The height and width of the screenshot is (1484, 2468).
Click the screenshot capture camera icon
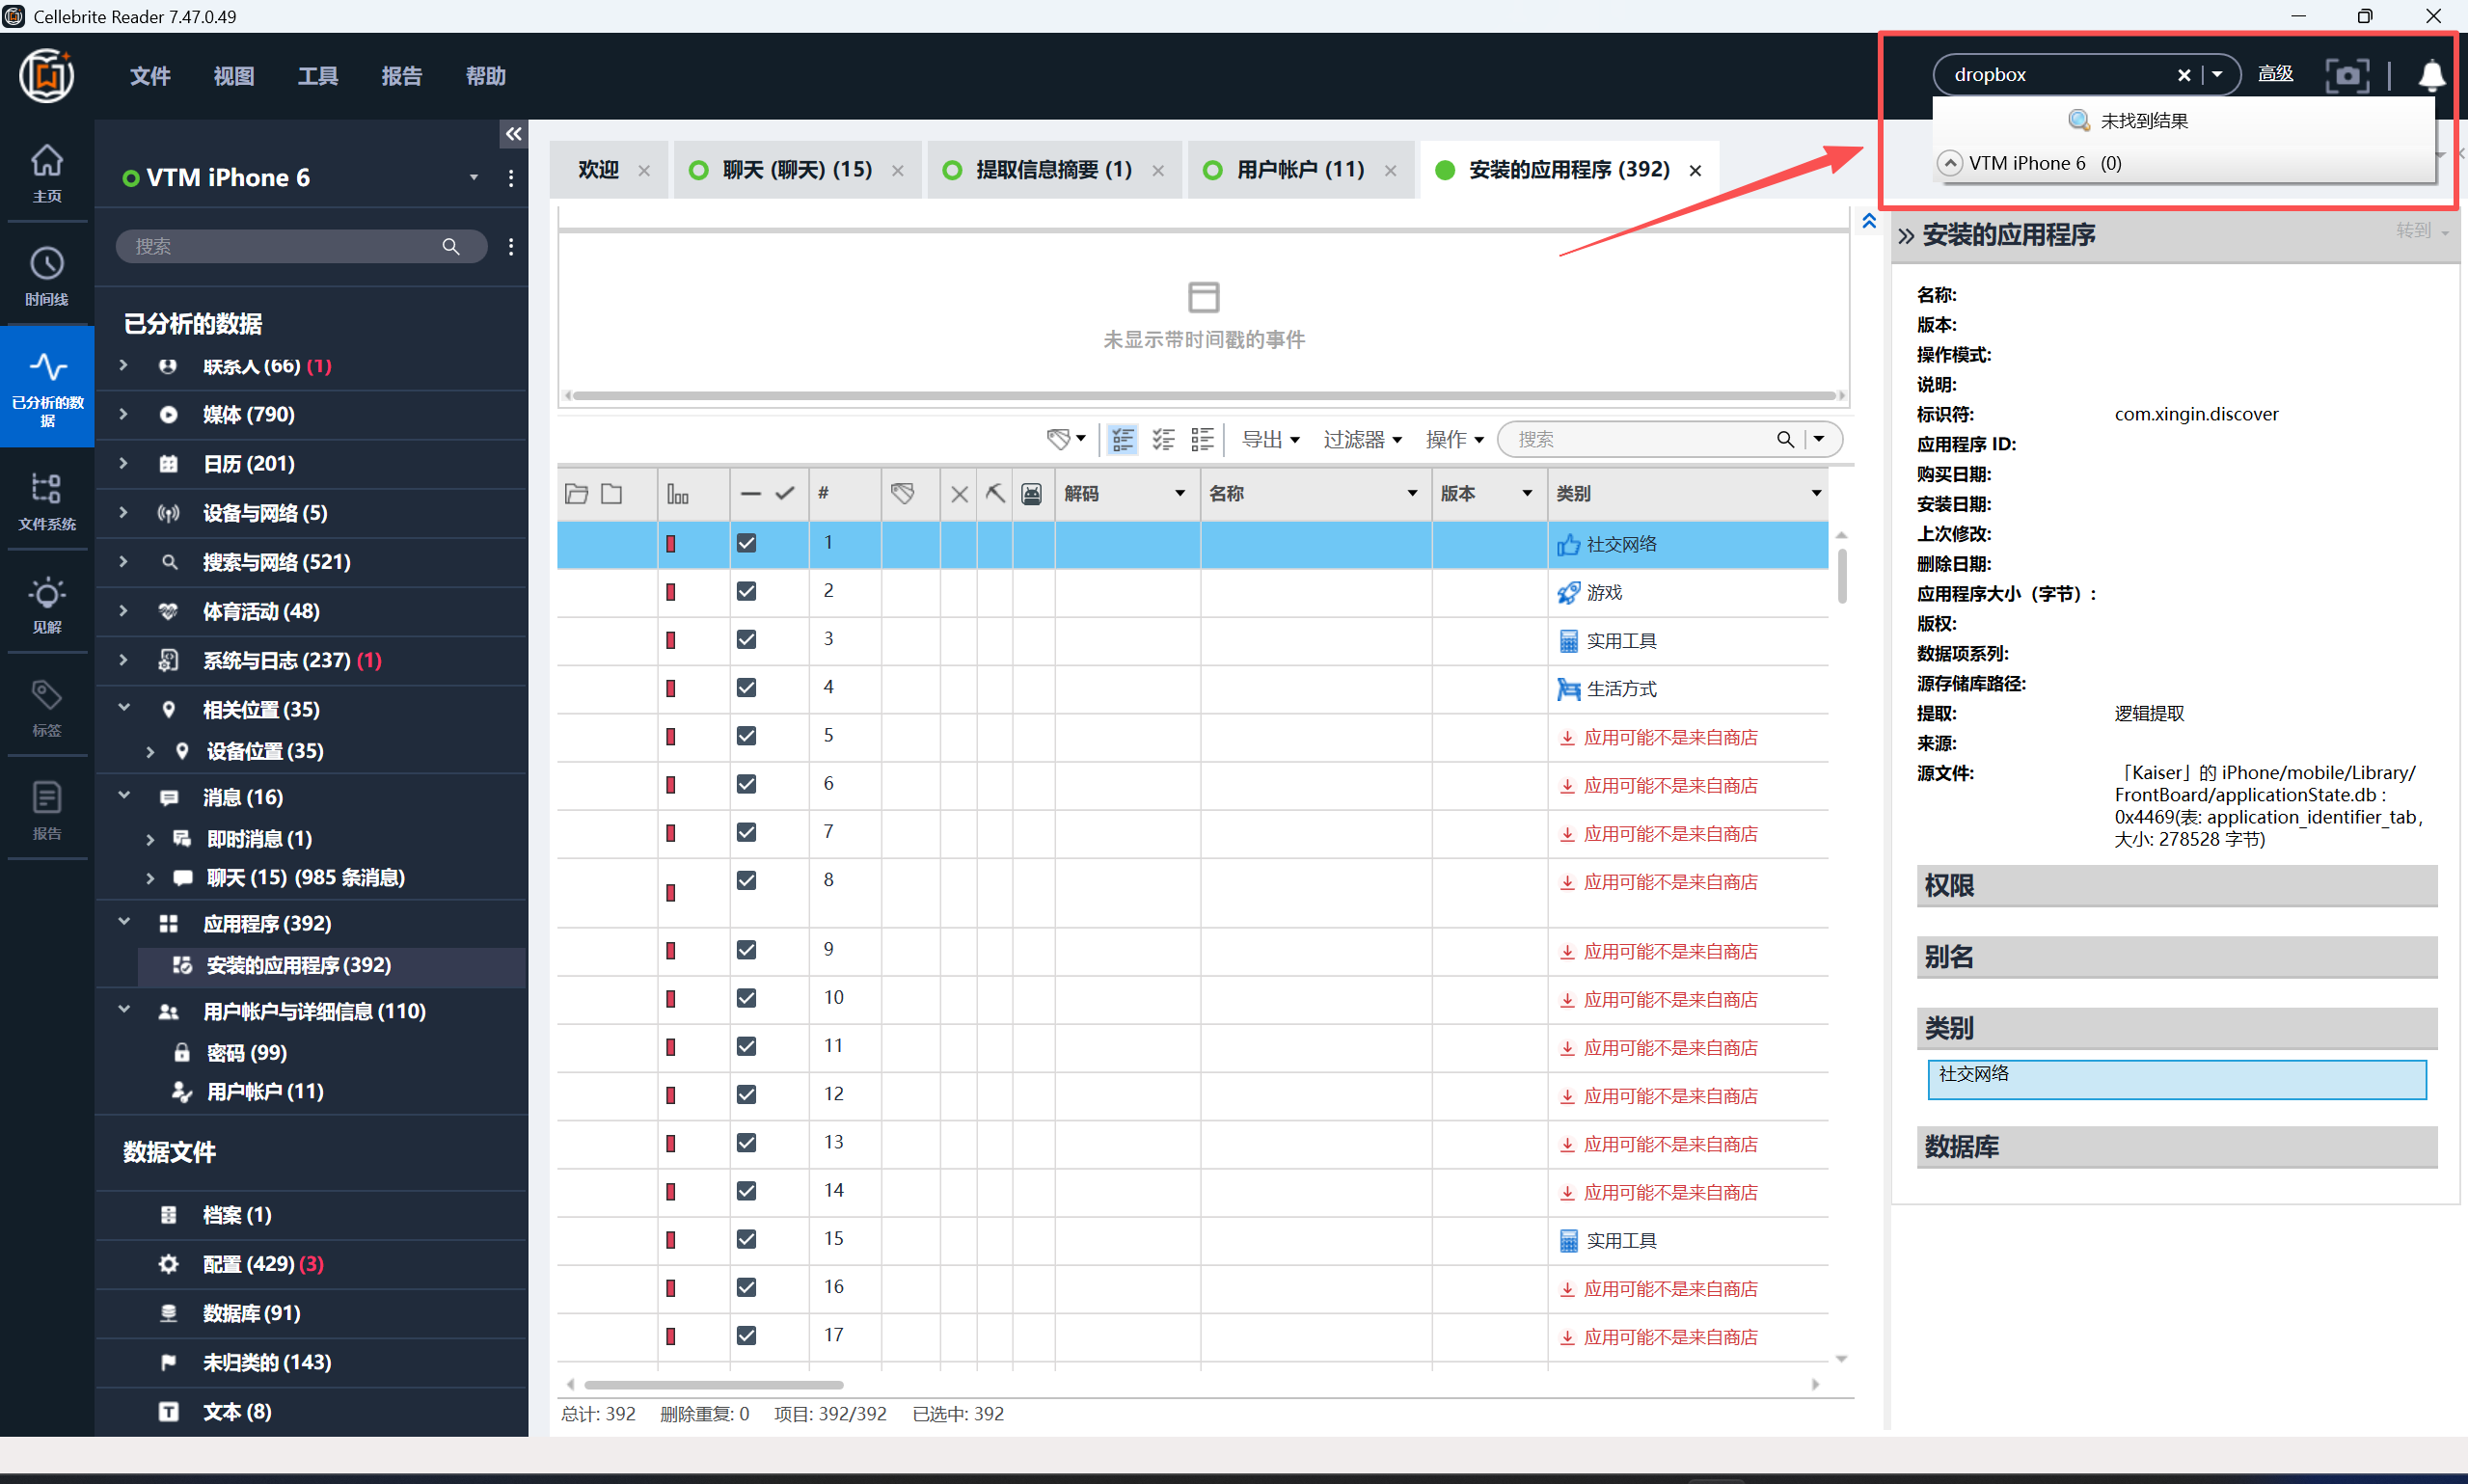click(2346, 75)
